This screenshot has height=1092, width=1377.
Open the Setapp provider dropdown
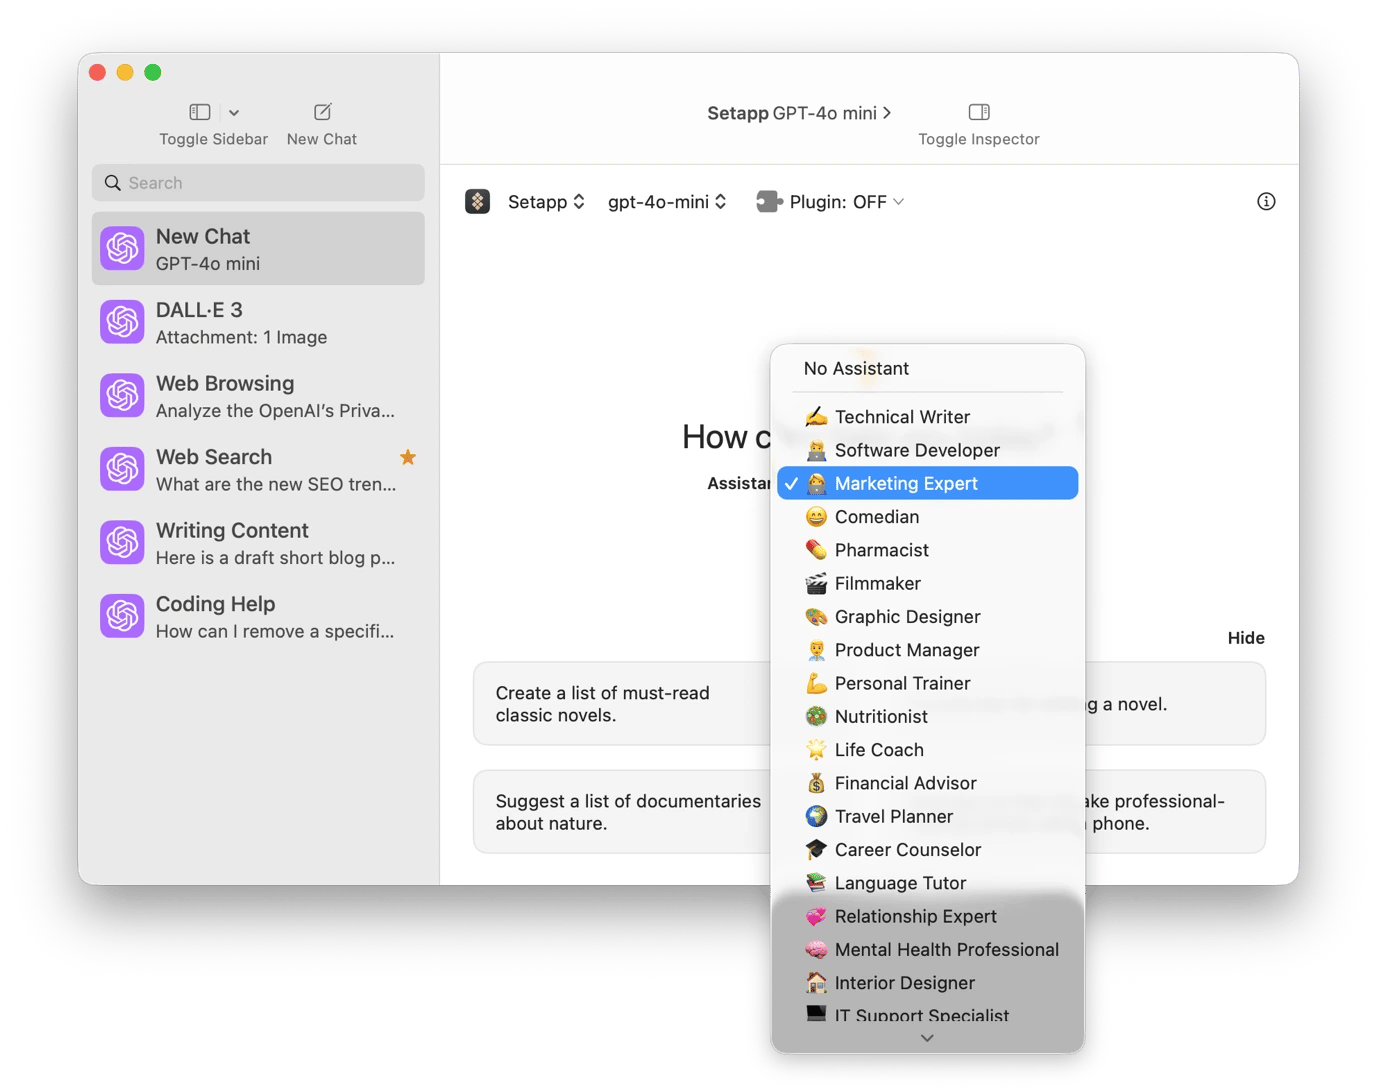(x=546, y=202)
